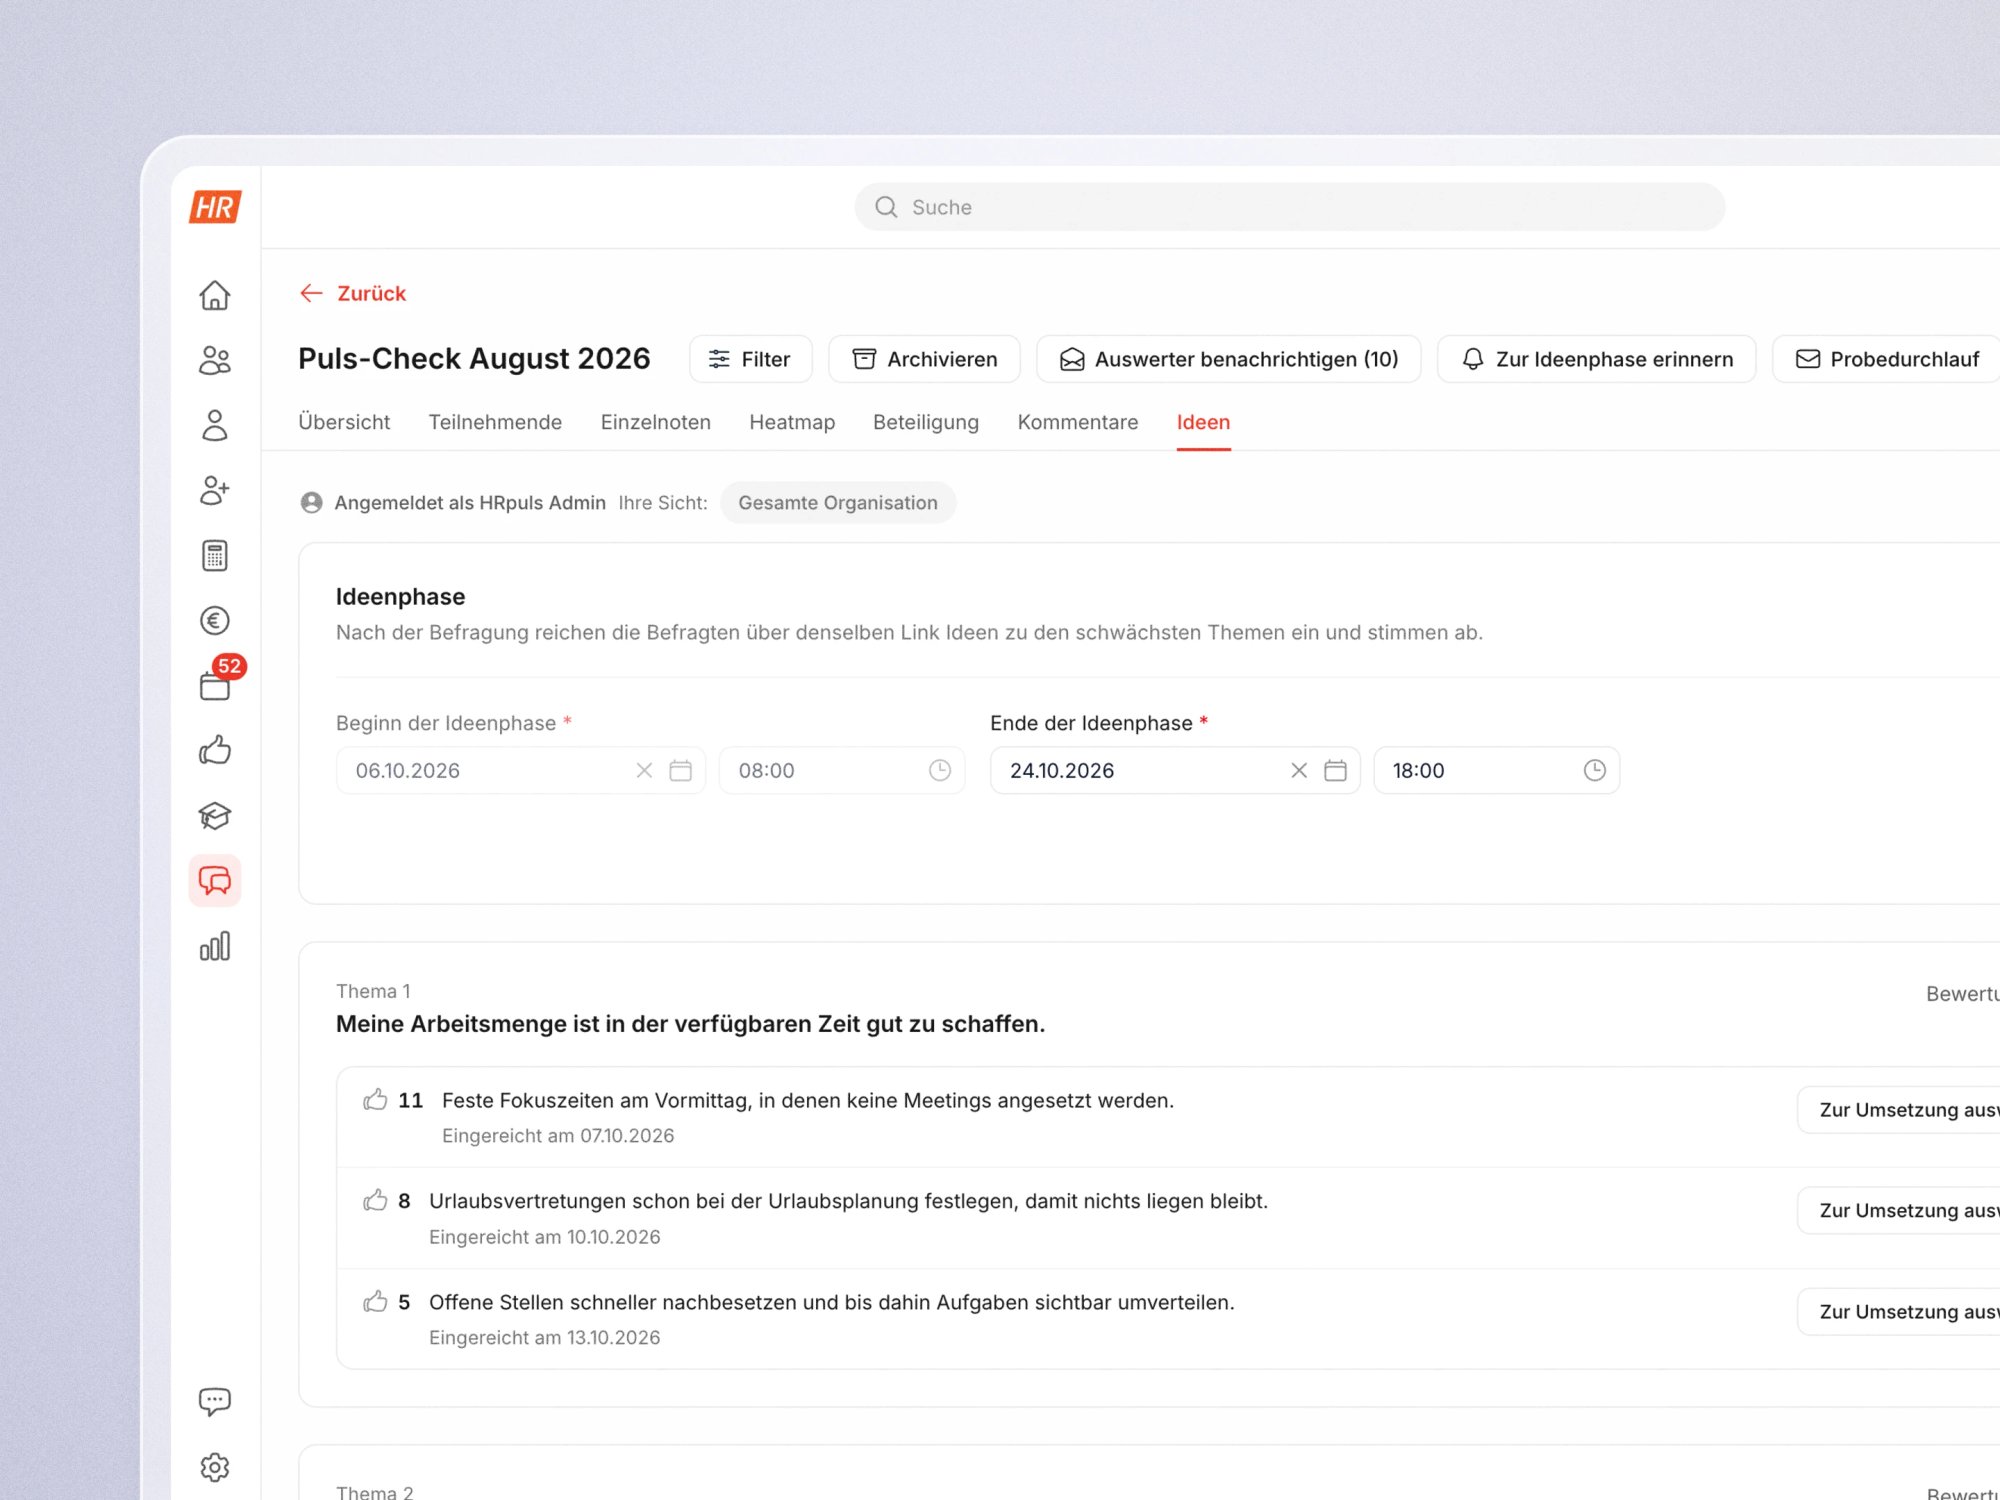Click the end date field 24.10.2026
This screenshot has height=1500, width=2000.
(1174, 770)
